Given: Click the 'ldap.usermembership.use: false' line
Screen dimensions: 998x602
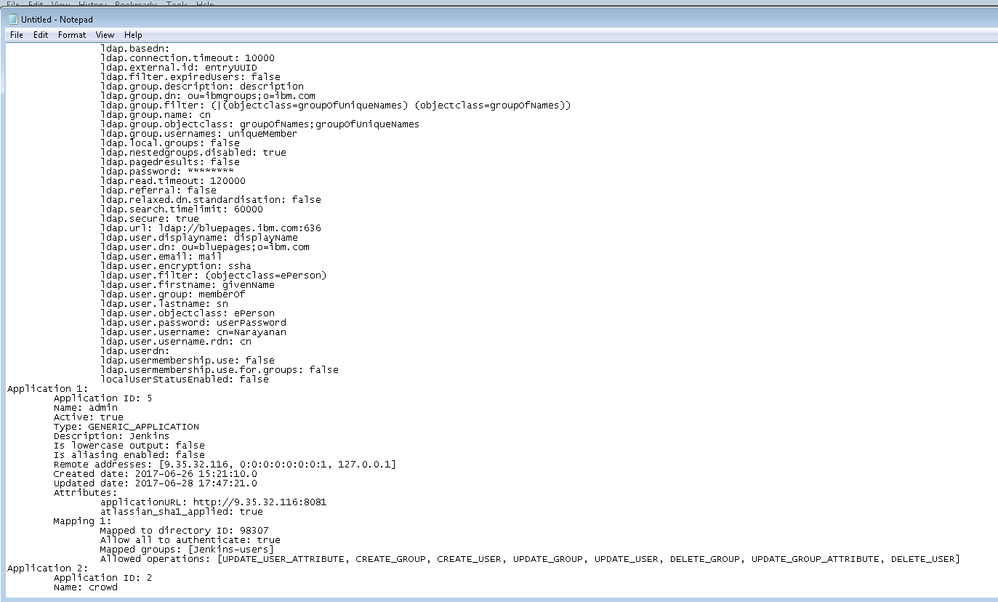Looking at the screenshot, I should coord(187,360).
